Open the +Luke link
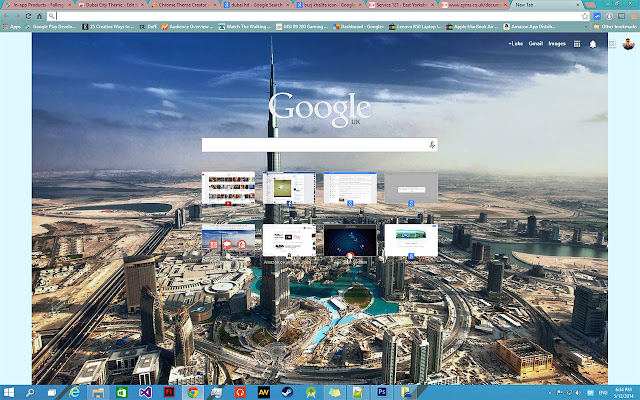Image resolution: width=640 pixels, height=400 pixels. 516,43
